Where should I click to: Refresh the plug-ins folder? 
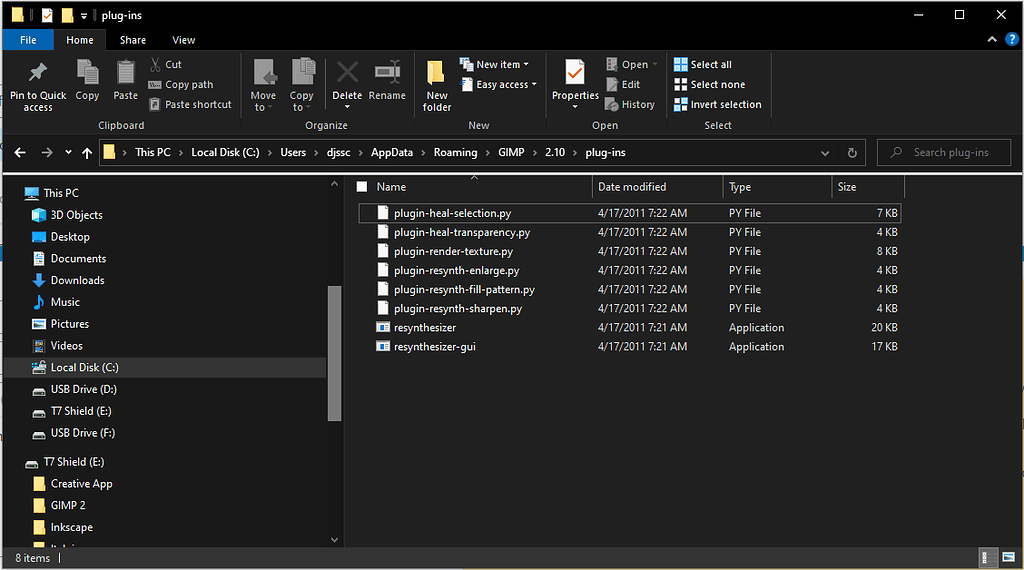pyautogui.click(x=852, y=153)
